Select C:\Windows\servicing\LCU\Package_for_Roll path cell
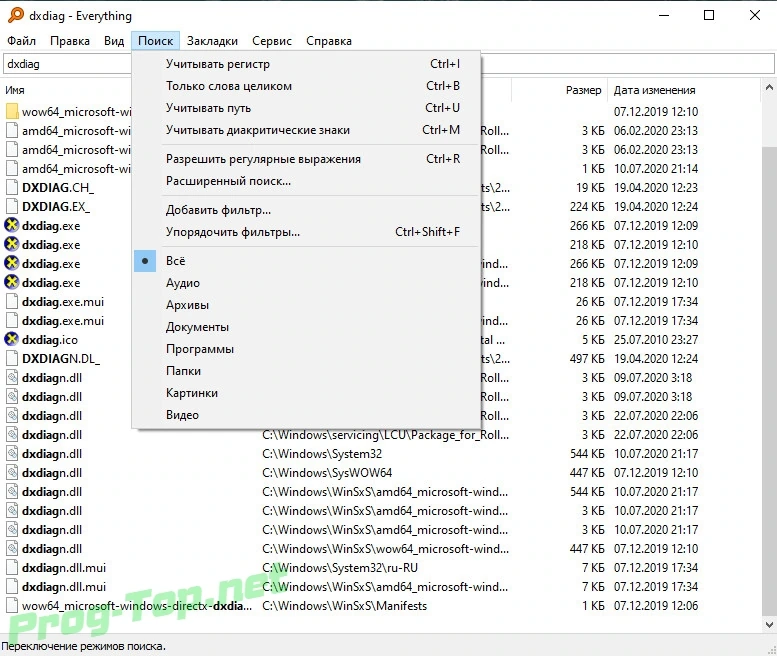Viewport: 777px width, 656px height. [385, 435]
